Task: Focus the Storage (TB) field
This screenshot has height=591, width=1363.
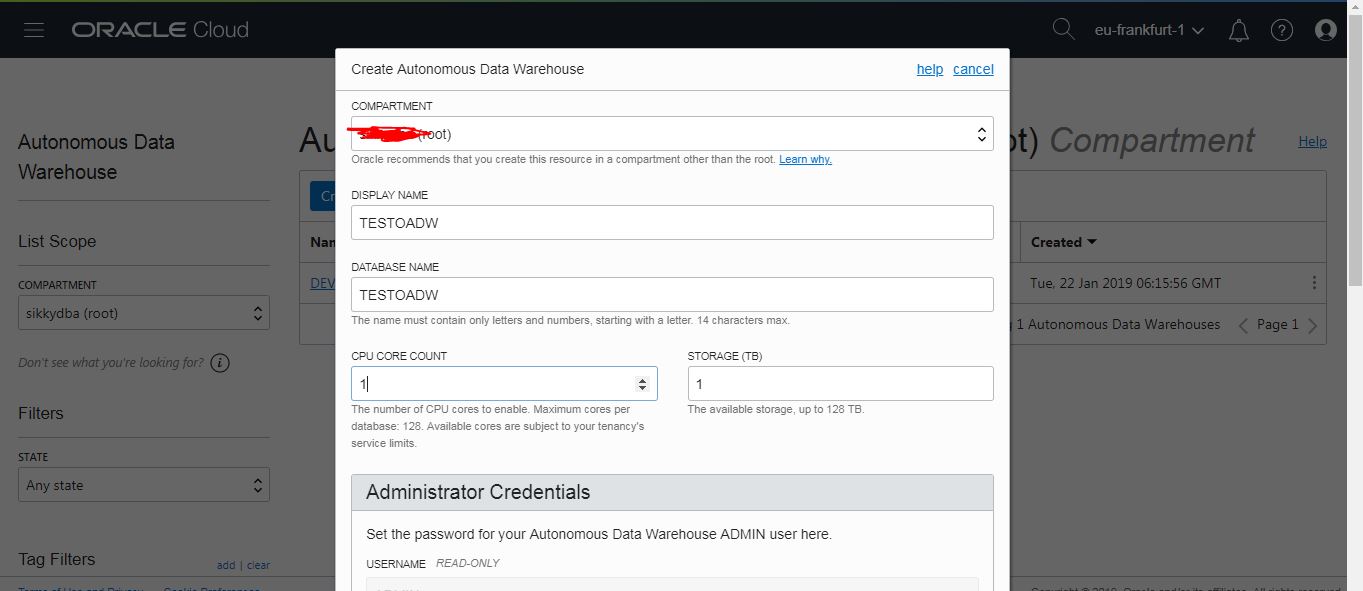Action: coord(841,384)
